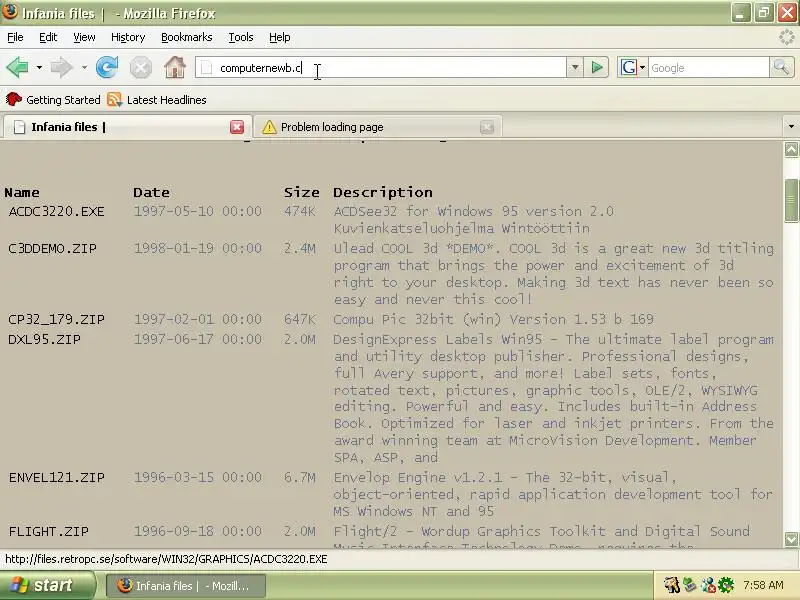The height and width of the screenshot is (600, 800).
Task: Click the status bar URL text
Action: (x=166, y=559)
